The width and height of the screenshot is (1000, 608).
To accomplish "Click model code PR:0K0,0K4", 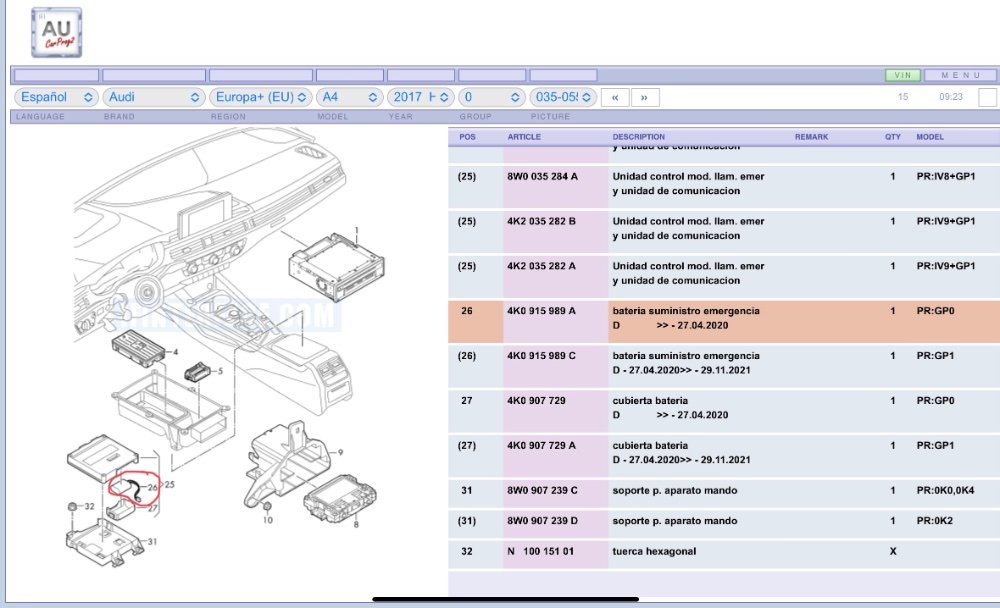I will click(x=945, y=491).
